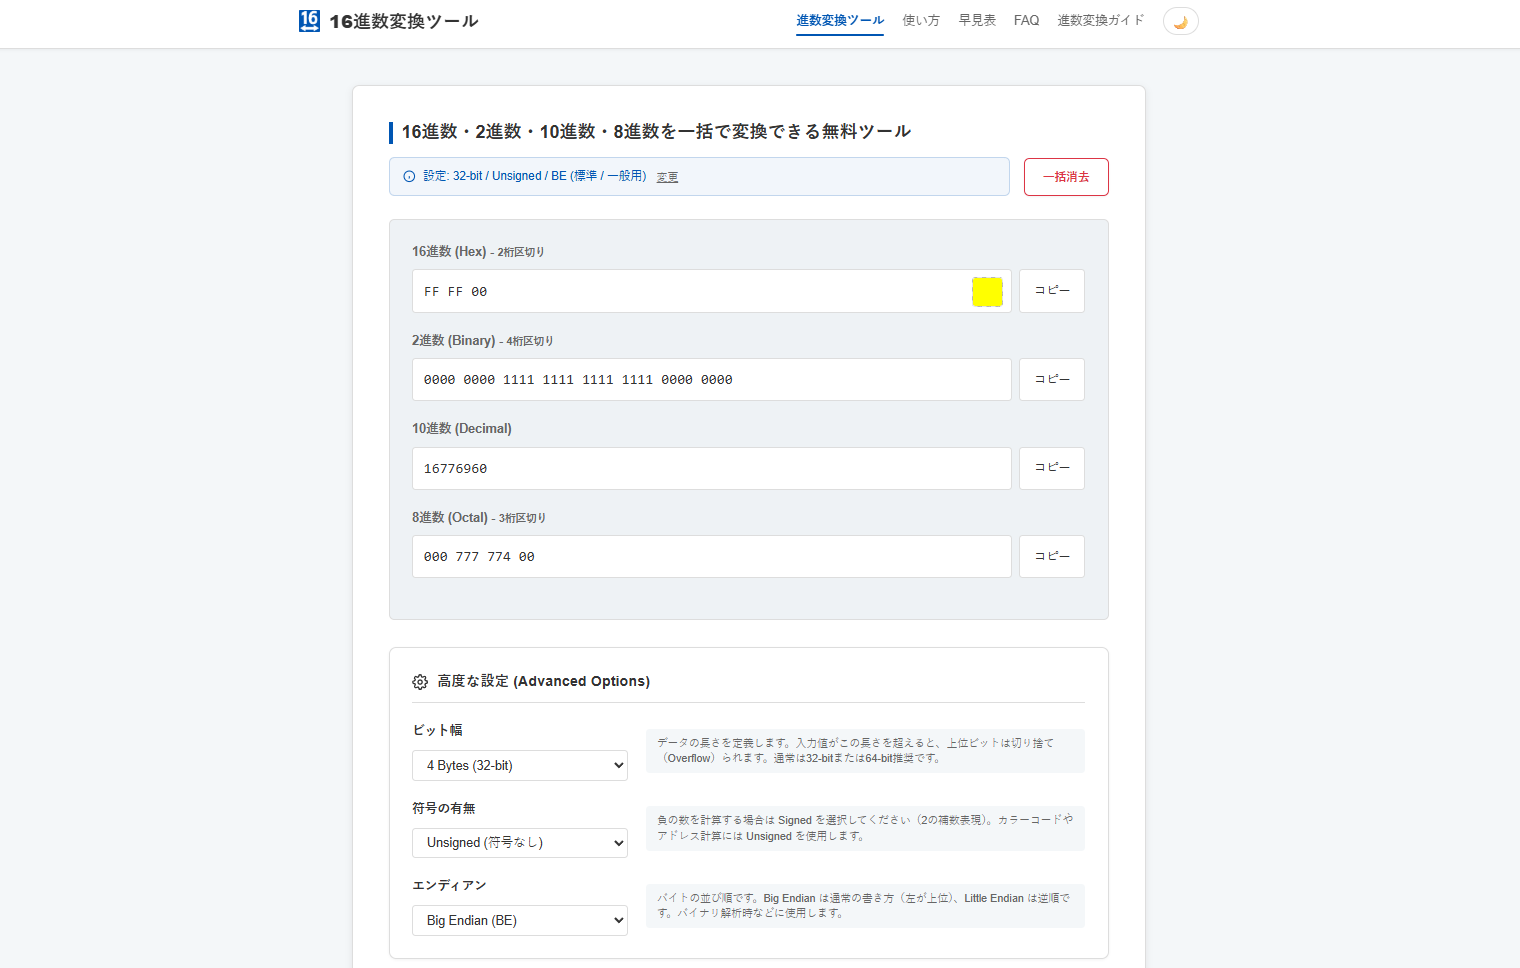
Task: Open the FAQ section
Action: 1026,19
